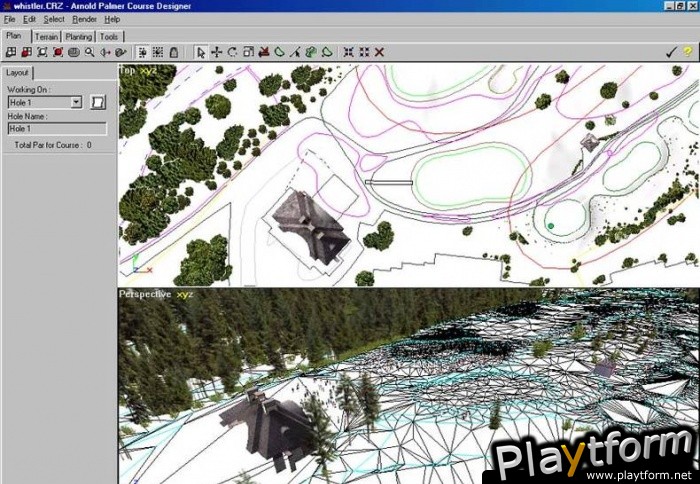
Task: Click the filled green shape tool
Action: pos(311,52)
